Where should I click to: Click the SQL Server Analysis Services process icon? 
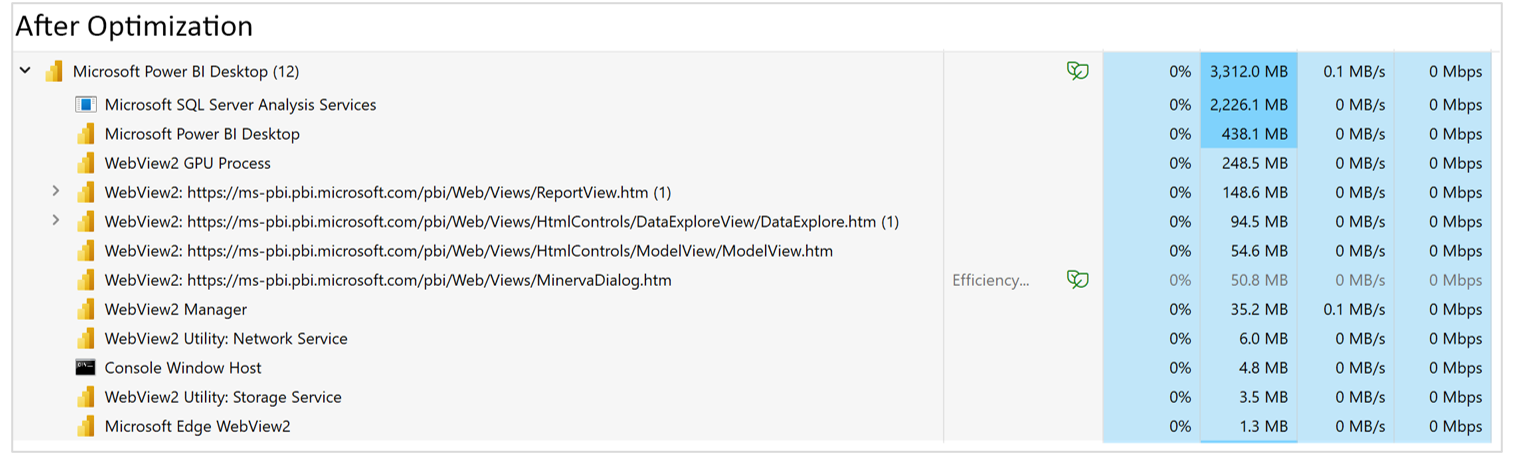[x=86, y=104]
